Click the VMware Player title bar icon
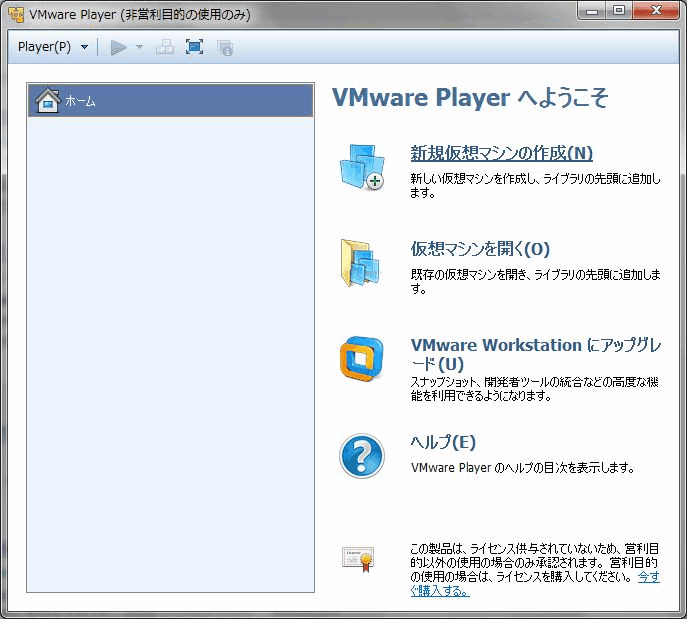Image resolution: width=687 pixels, height=619 pixels. [16, 14]
